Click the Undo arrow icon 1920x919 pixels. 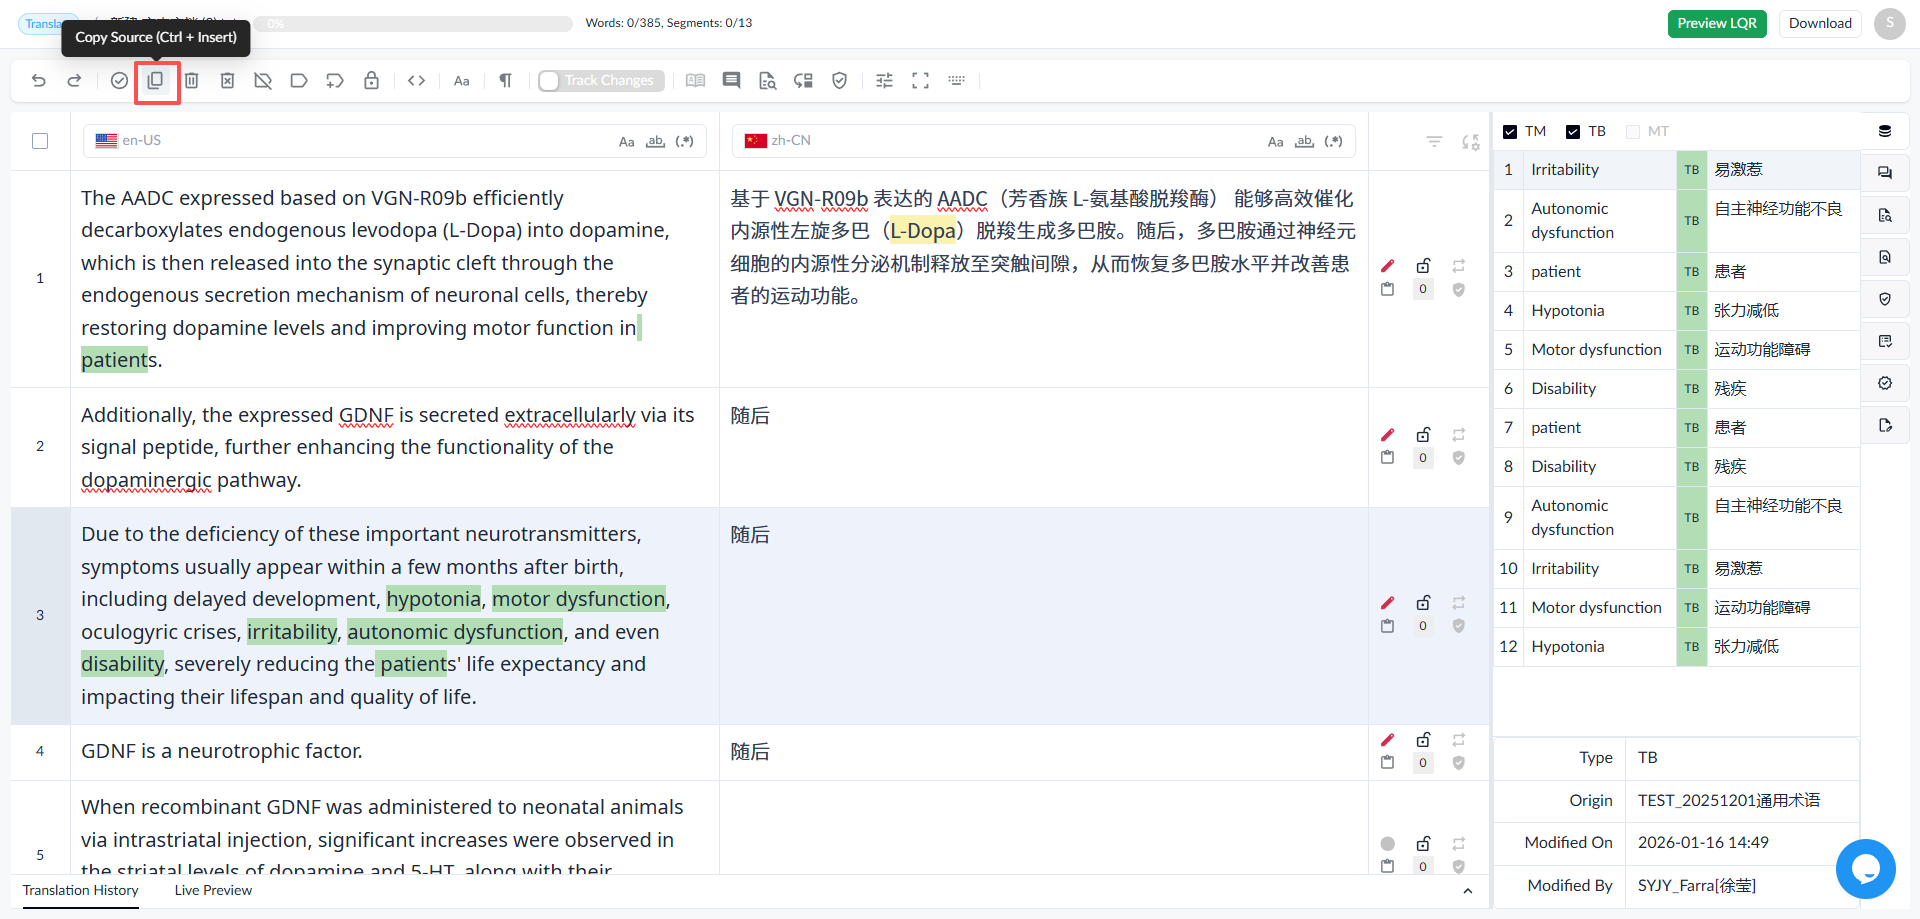[39, 80]
